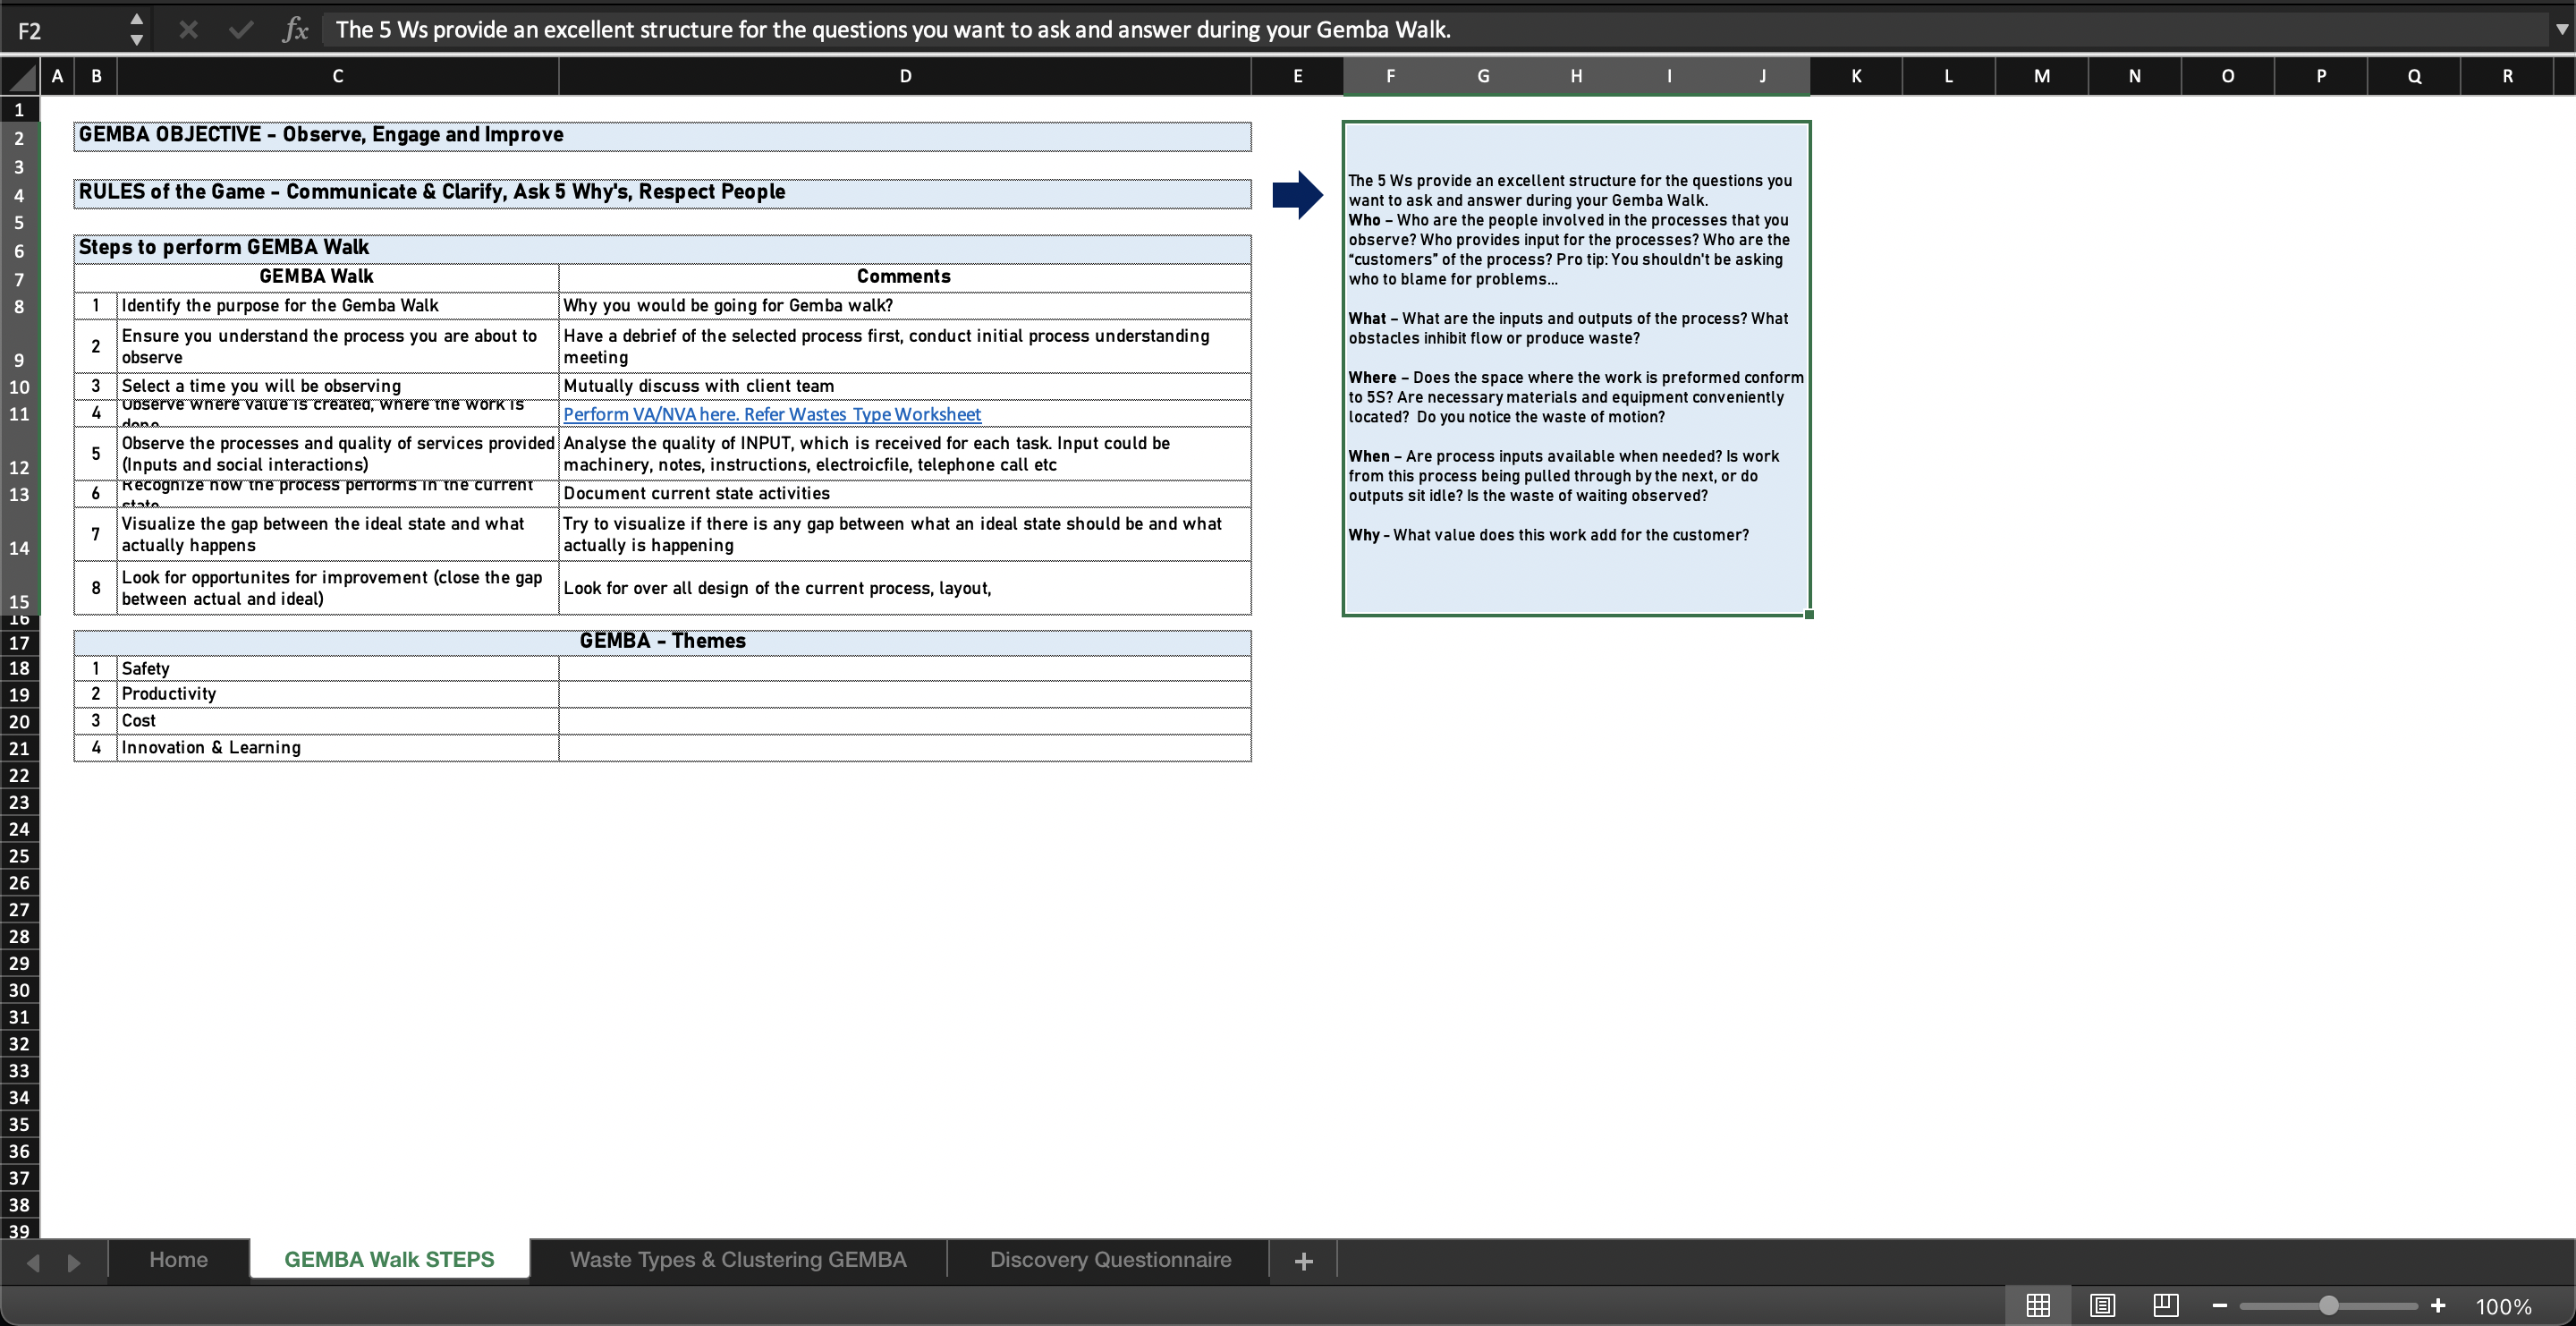Select column R header
The image size is (2576, 1326).
tap(2507, 76)
